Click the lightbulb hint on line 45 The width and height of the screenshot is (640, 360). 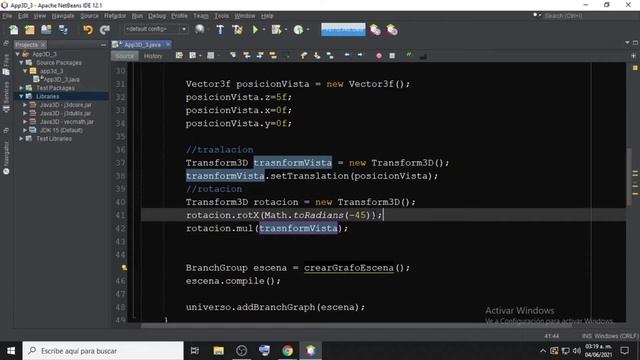tap(124, 268)
